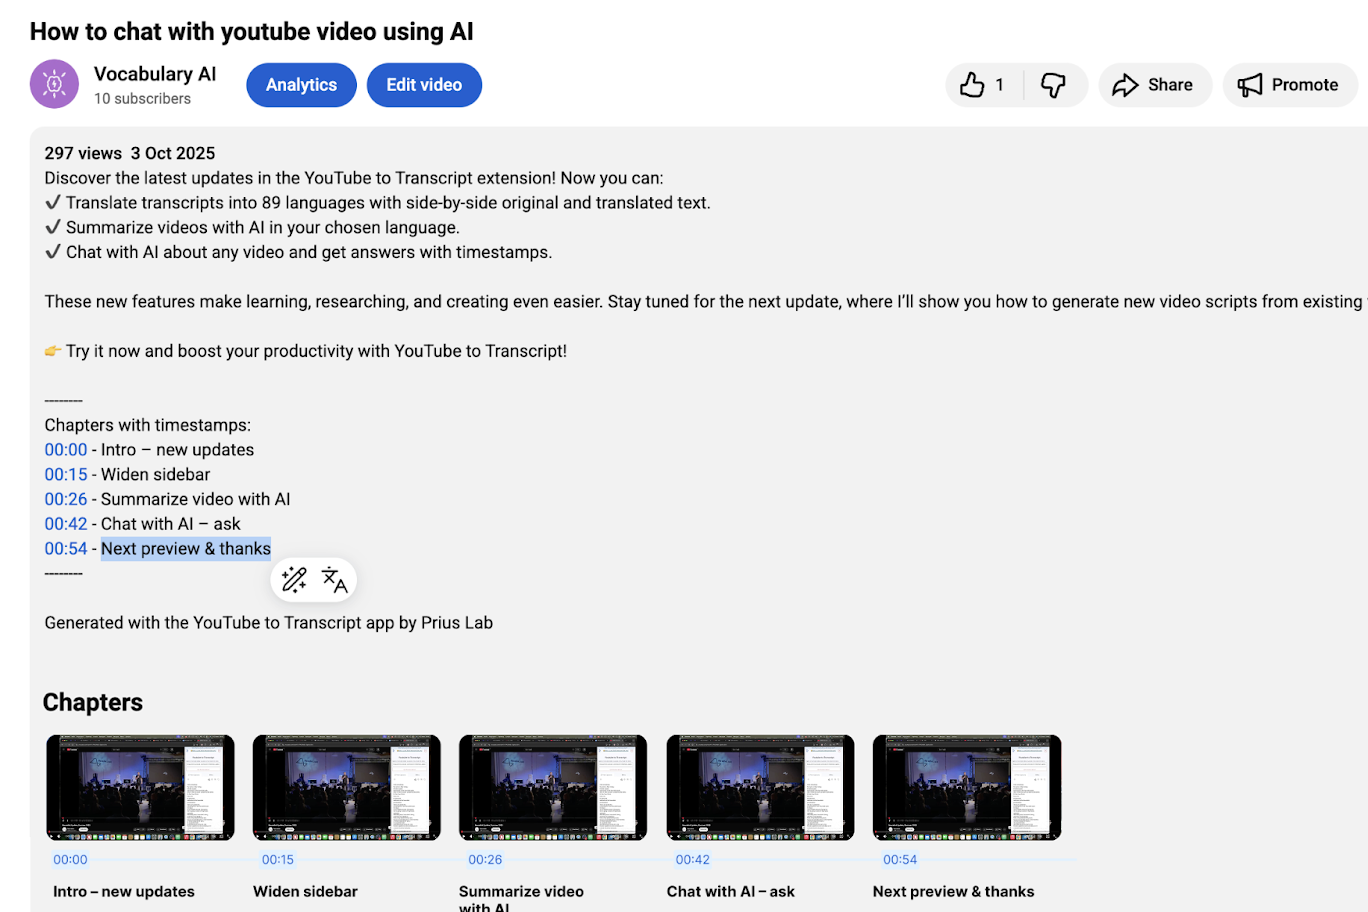The height and width of the screenshot is (912, 1368).
Task: Click the thumbs down dislike icon
Action: pyautogui.click(x=1053, y=85)
